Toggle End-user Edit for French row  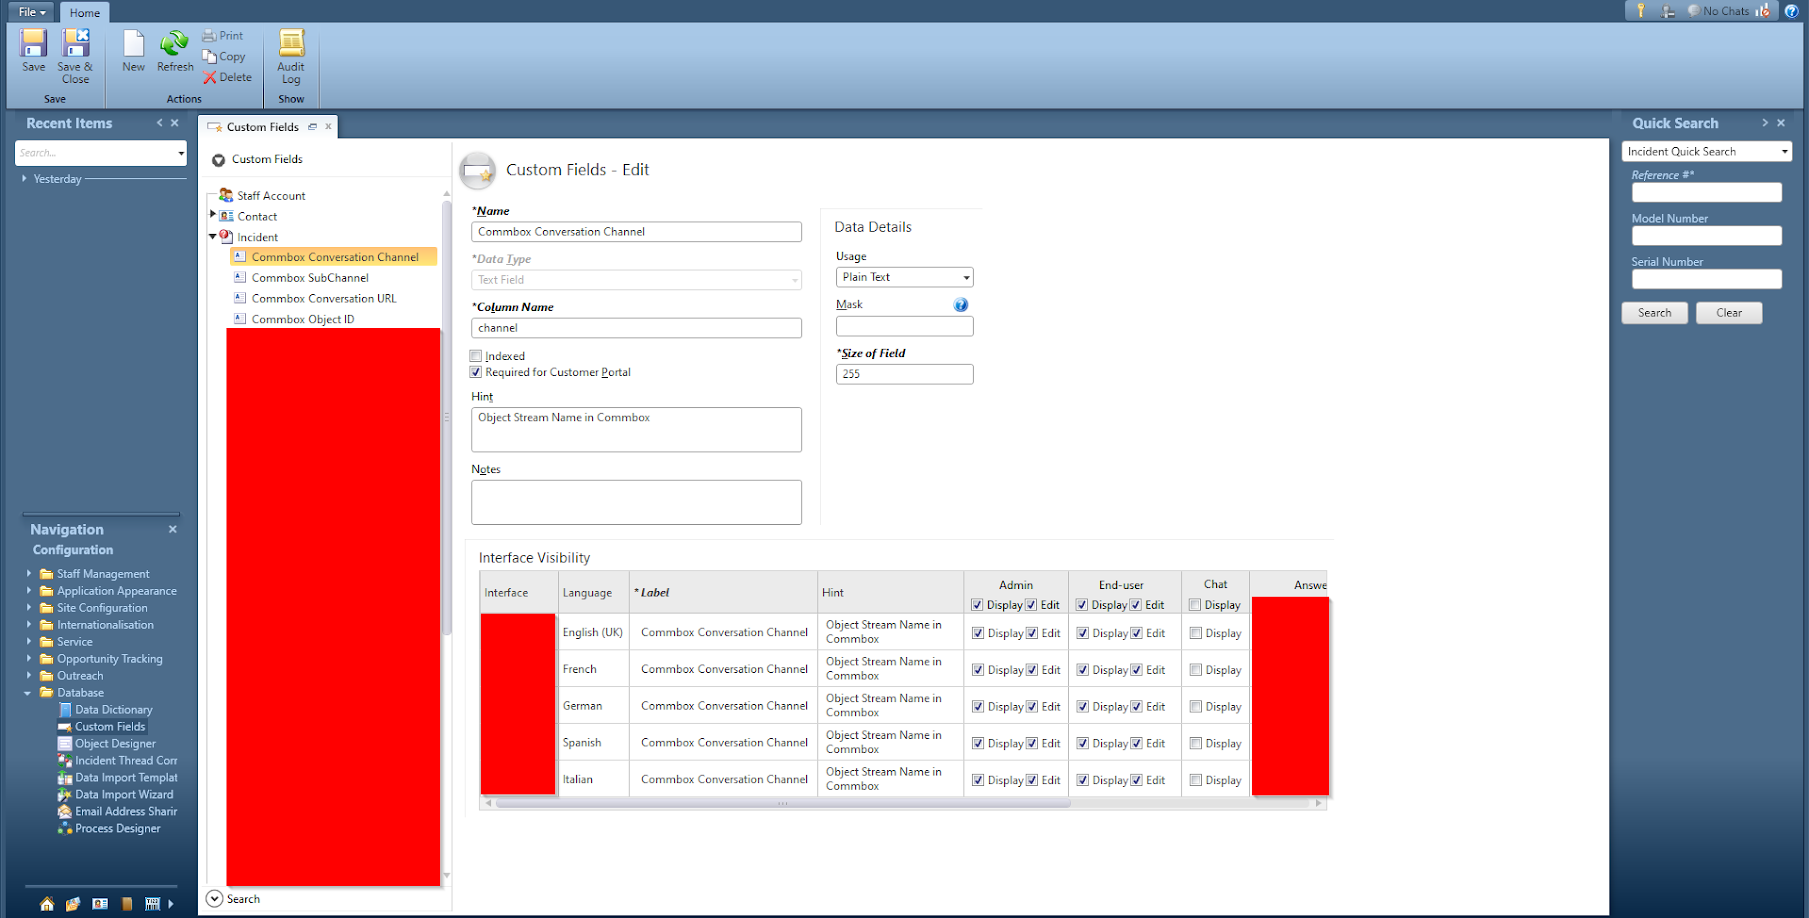tap(1136, 670)
